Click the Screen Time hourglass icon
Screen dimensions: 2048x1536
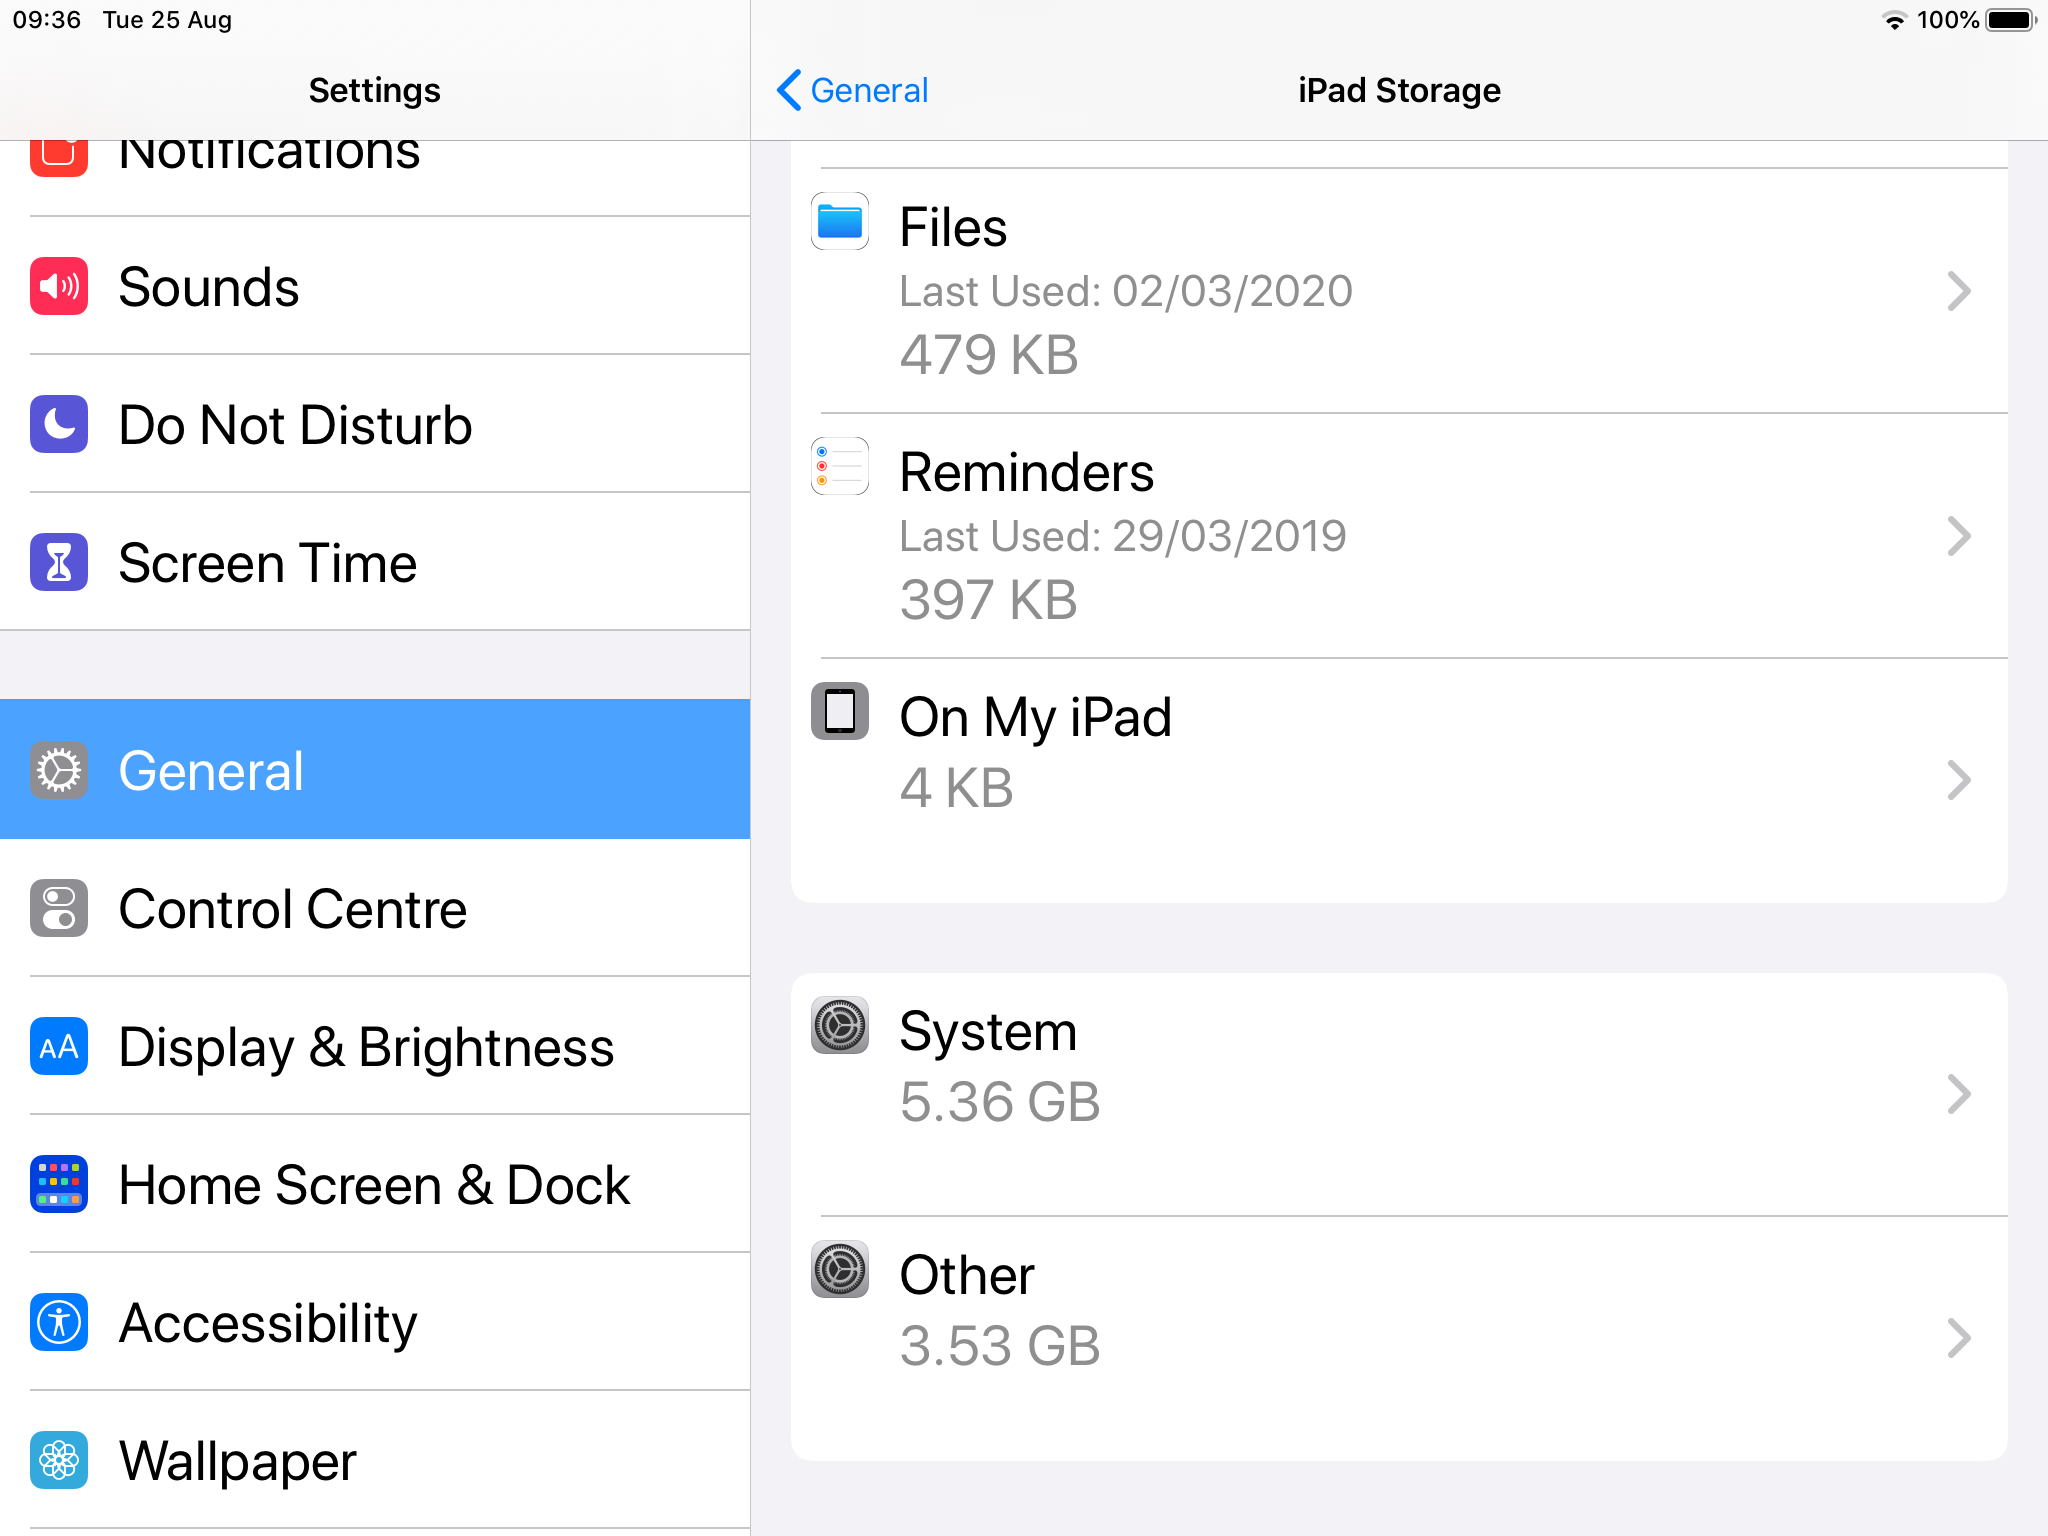point(58,562)
